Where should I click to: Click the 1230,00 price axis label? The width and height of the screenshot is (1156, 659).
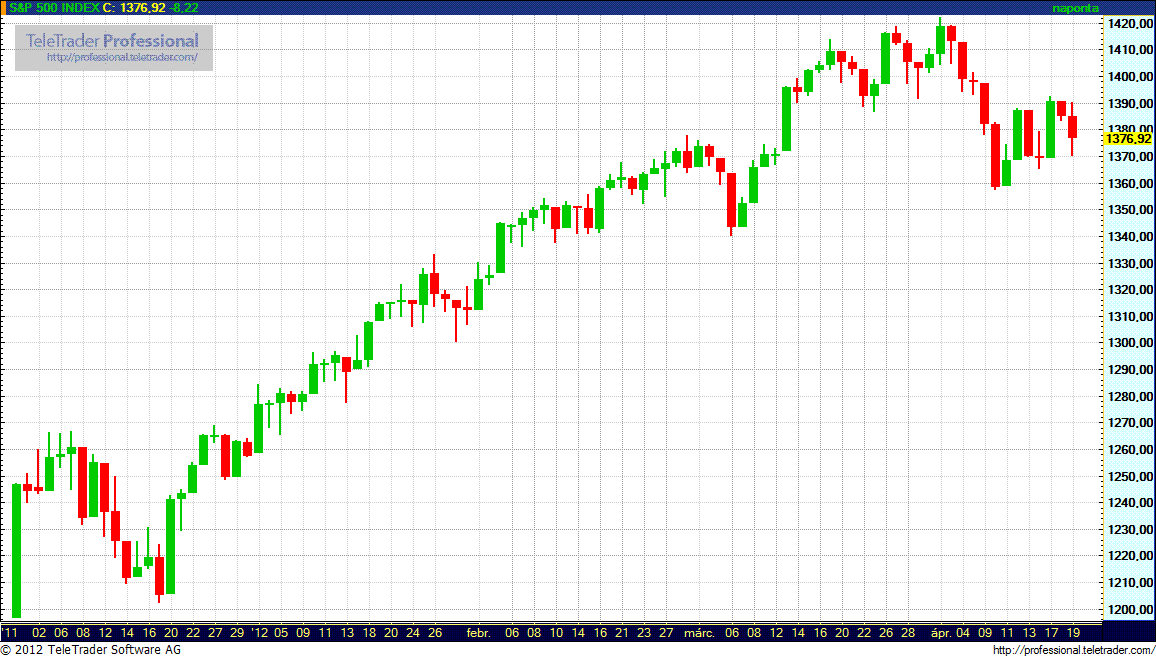point(1129,529)
